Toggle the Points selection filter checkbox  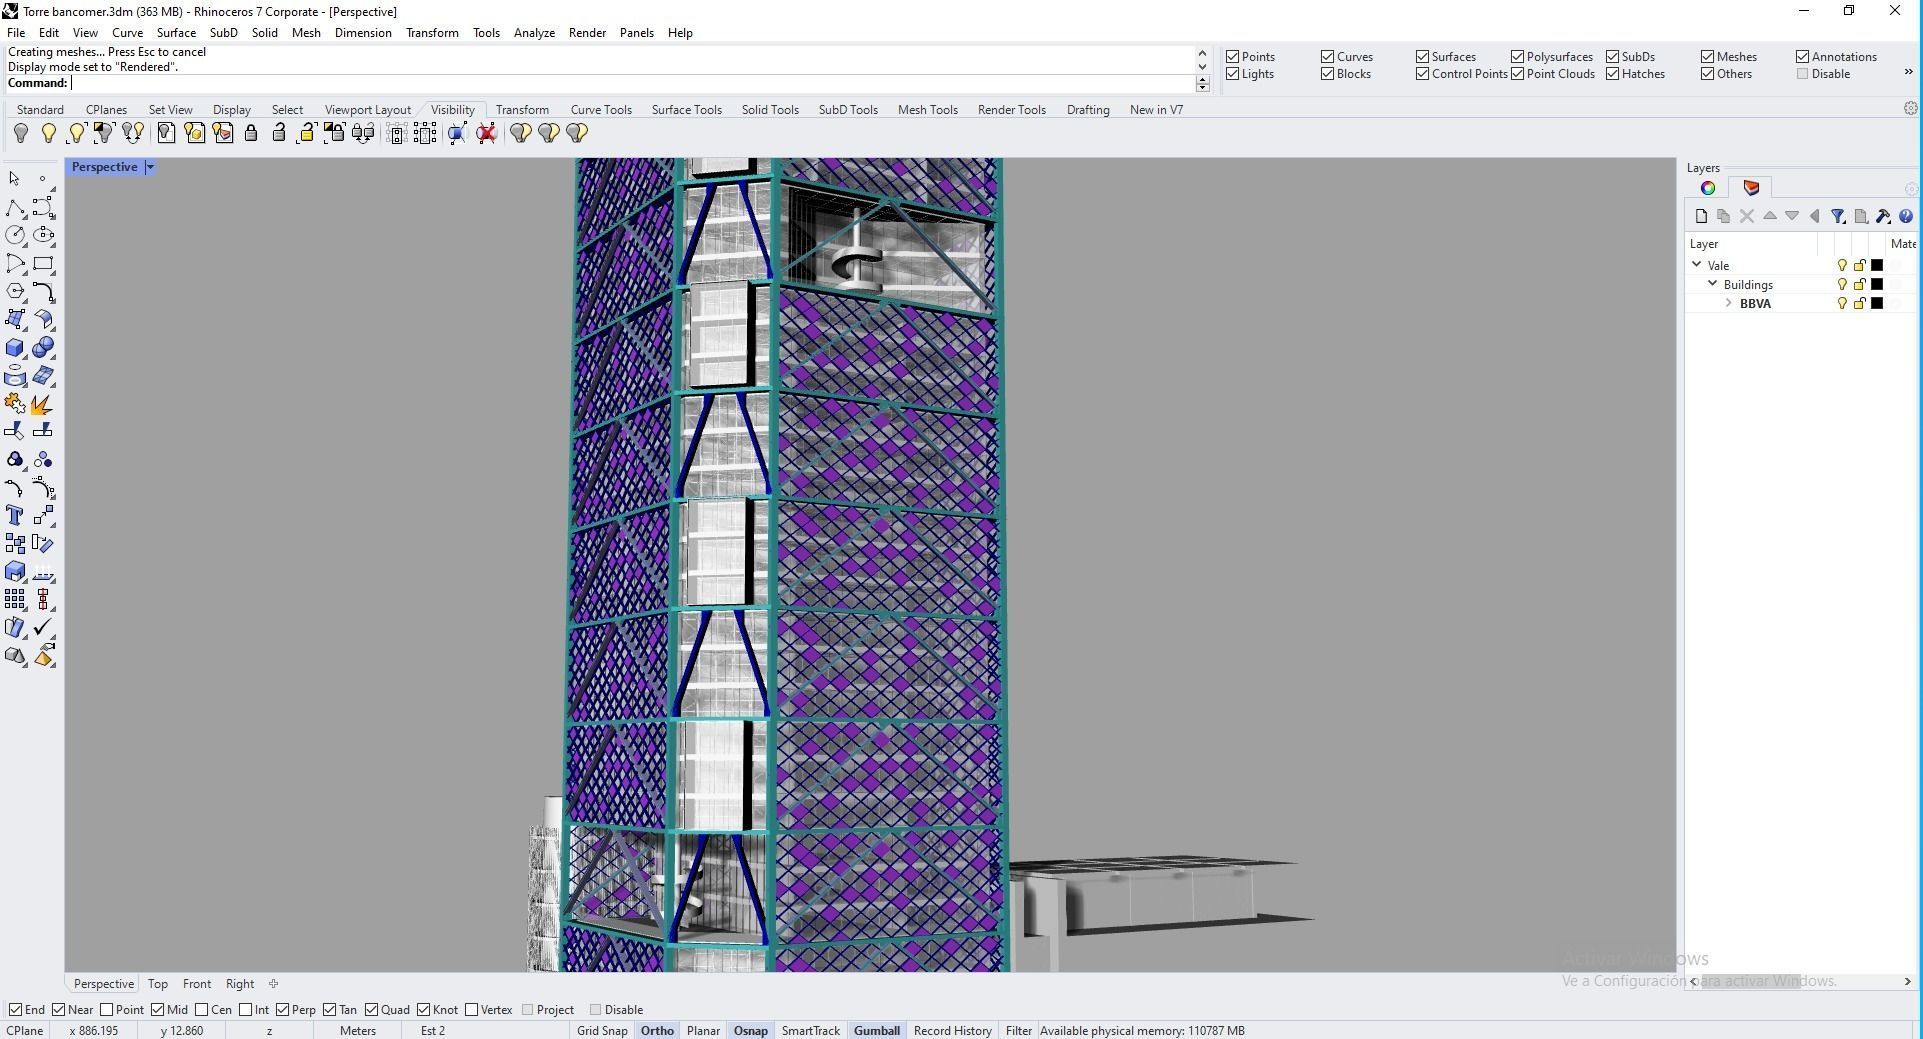click(1233, 57)
